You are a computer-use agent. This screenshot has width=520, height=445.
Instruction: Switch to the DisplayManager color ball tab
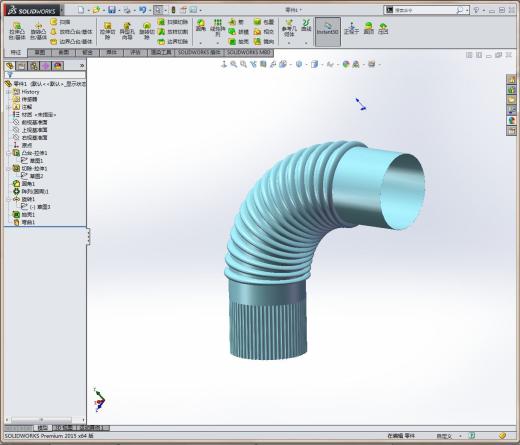pyautogui.click(x=58, y=66)
